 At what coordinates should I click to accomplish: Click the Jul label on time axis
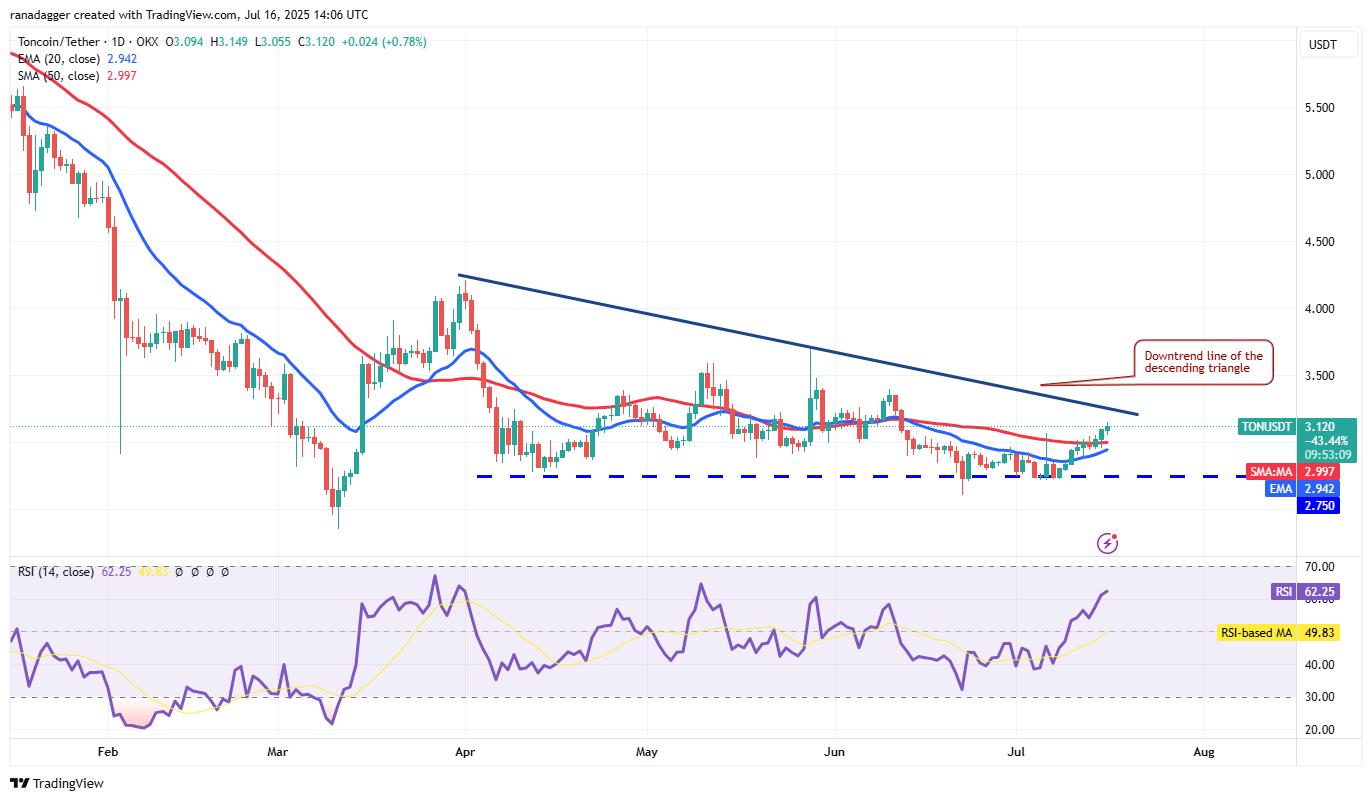click(x=1016, y=752)
